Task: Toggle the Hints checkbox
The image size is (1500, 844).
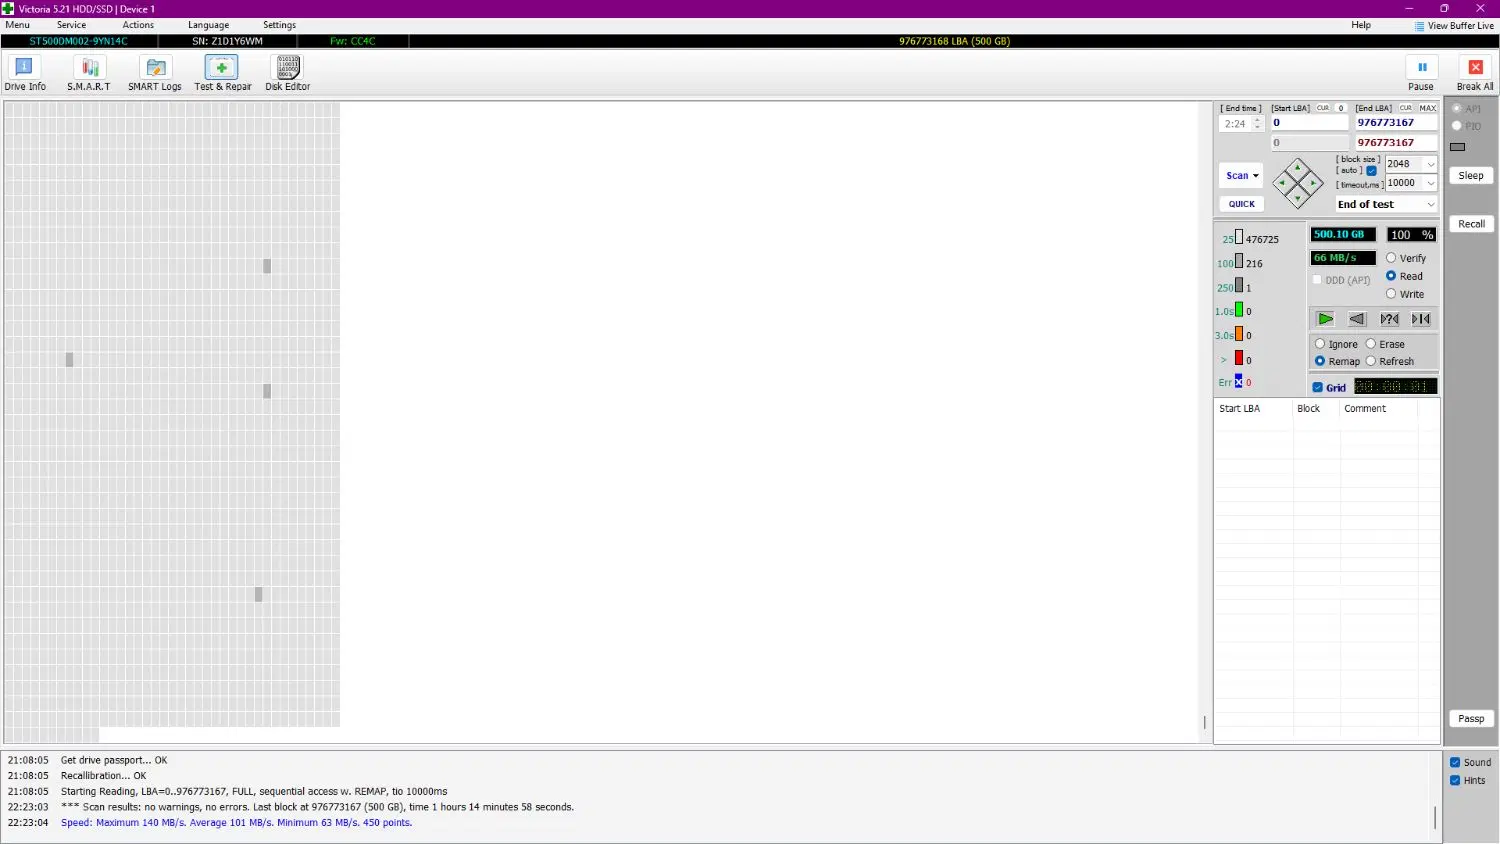Action: (1455, 780)
